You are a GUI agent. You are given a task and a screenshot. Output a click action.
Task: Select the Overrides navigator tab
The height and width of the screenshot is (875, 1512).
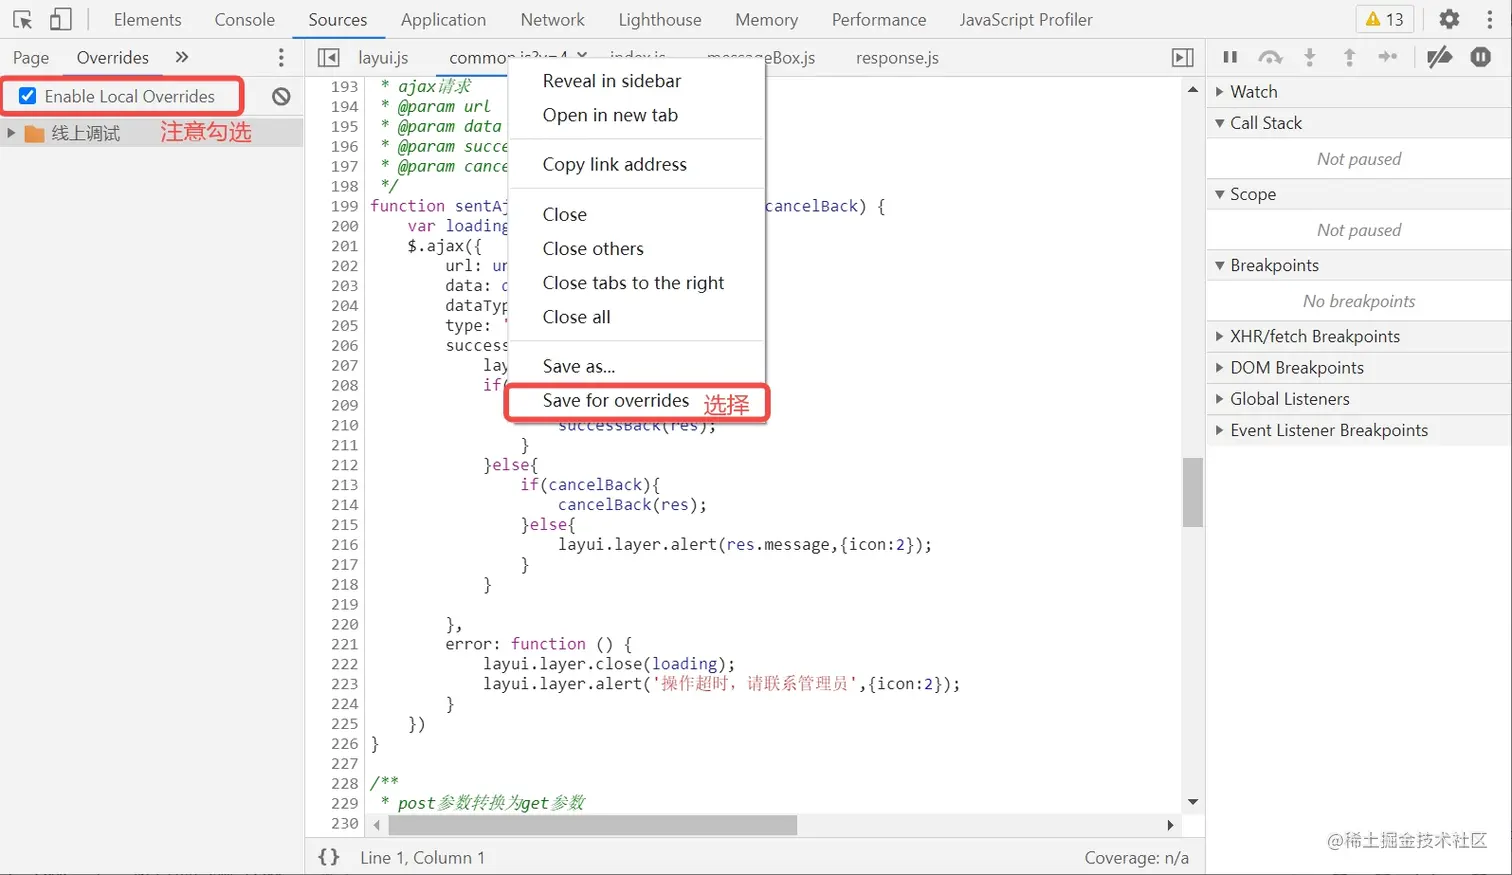[113, 57]
